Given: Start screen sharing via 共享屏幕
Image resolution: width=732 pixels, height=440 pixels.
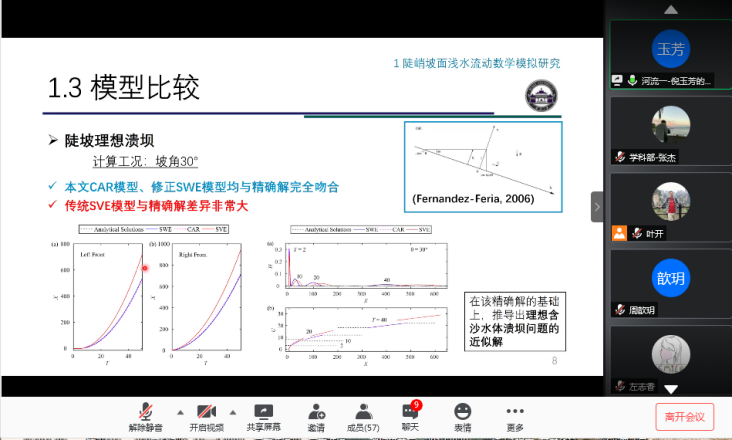Looking at the screenshot, I should pos(263,412).
